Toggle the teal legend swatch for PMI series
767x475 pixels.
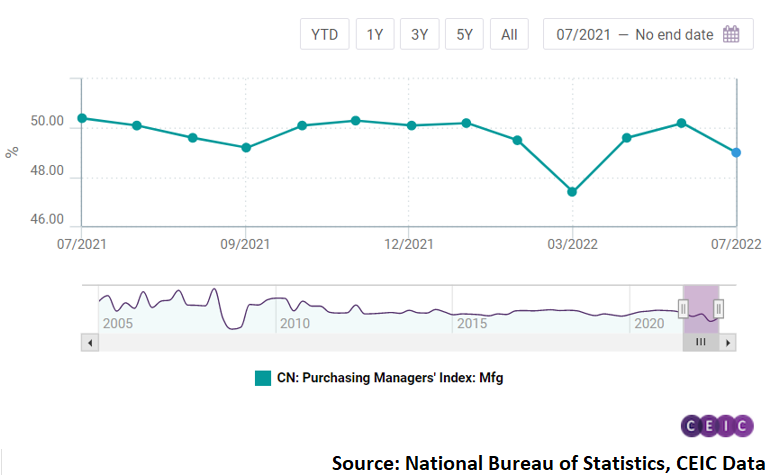(263, 378)
